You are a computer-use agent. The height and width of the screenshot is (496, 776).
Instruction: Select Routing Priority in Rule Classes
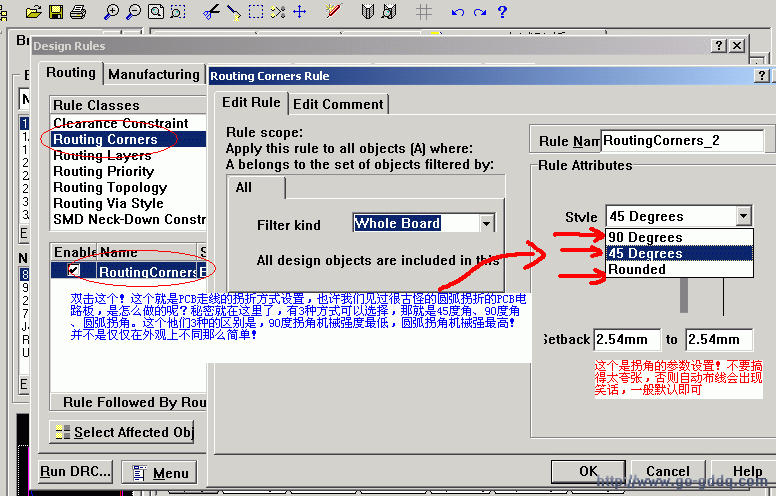(x=103, y=171)
